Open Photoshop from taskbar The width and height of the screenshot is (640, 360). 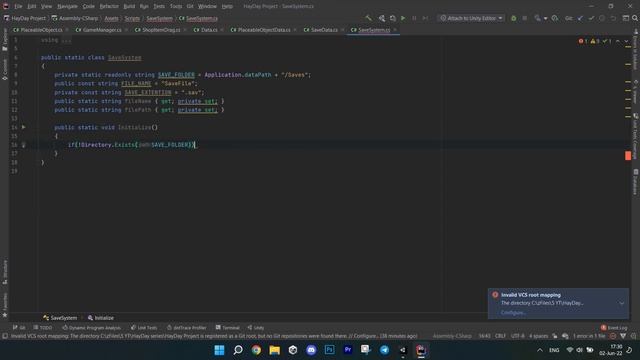(x=329, y=350)
